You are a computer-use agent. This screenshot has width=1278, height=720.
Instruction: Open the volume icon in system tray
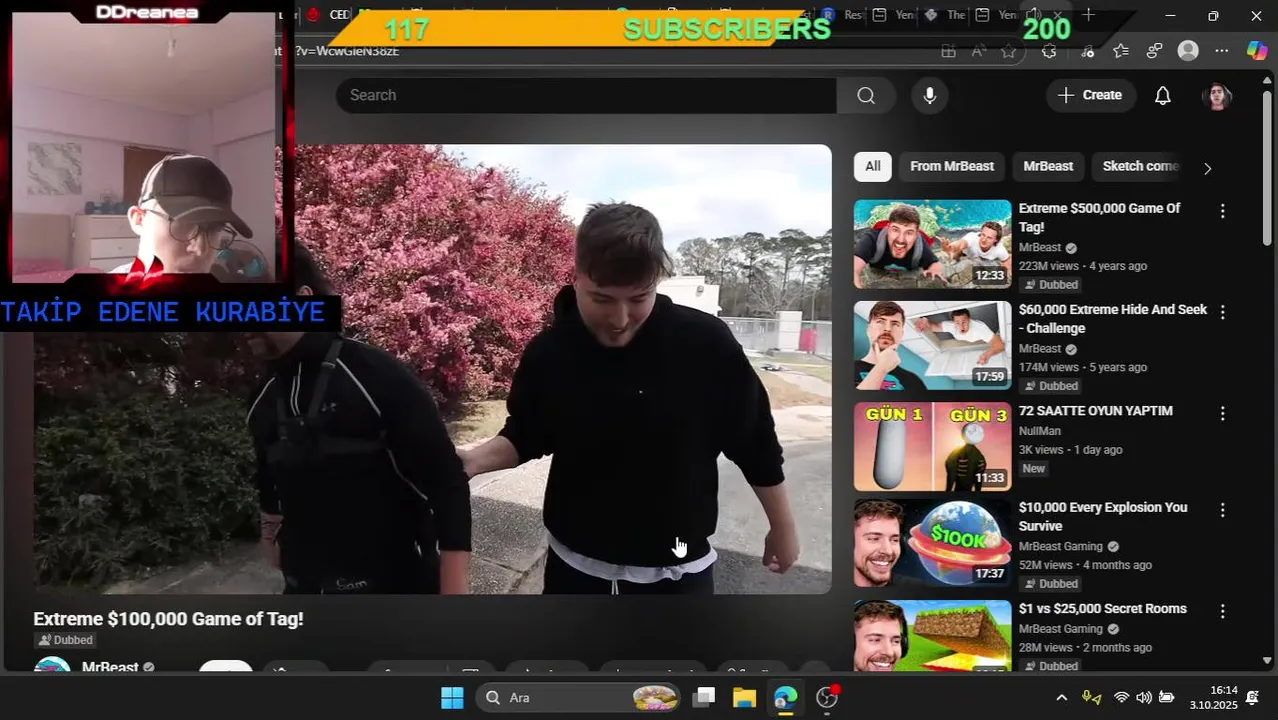click(1144, 697)
